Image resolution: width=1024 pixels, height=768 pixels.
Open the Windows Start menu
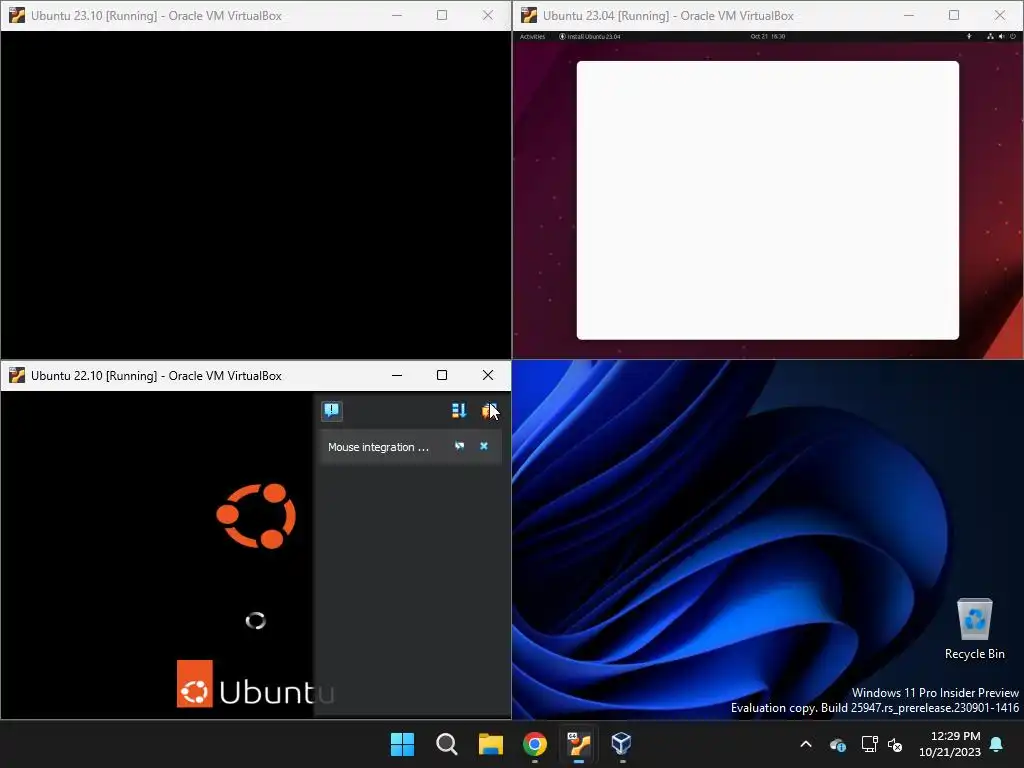click(x=402, y=744)
